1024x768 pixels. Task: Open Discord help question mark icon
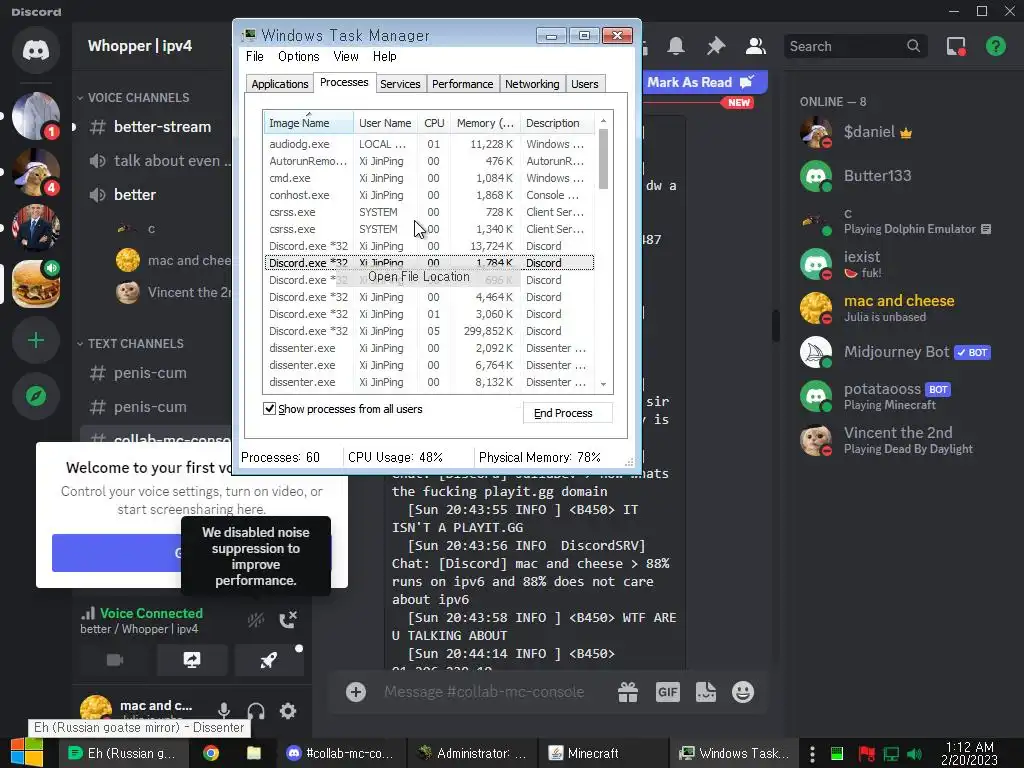click(x=995, y=46)
